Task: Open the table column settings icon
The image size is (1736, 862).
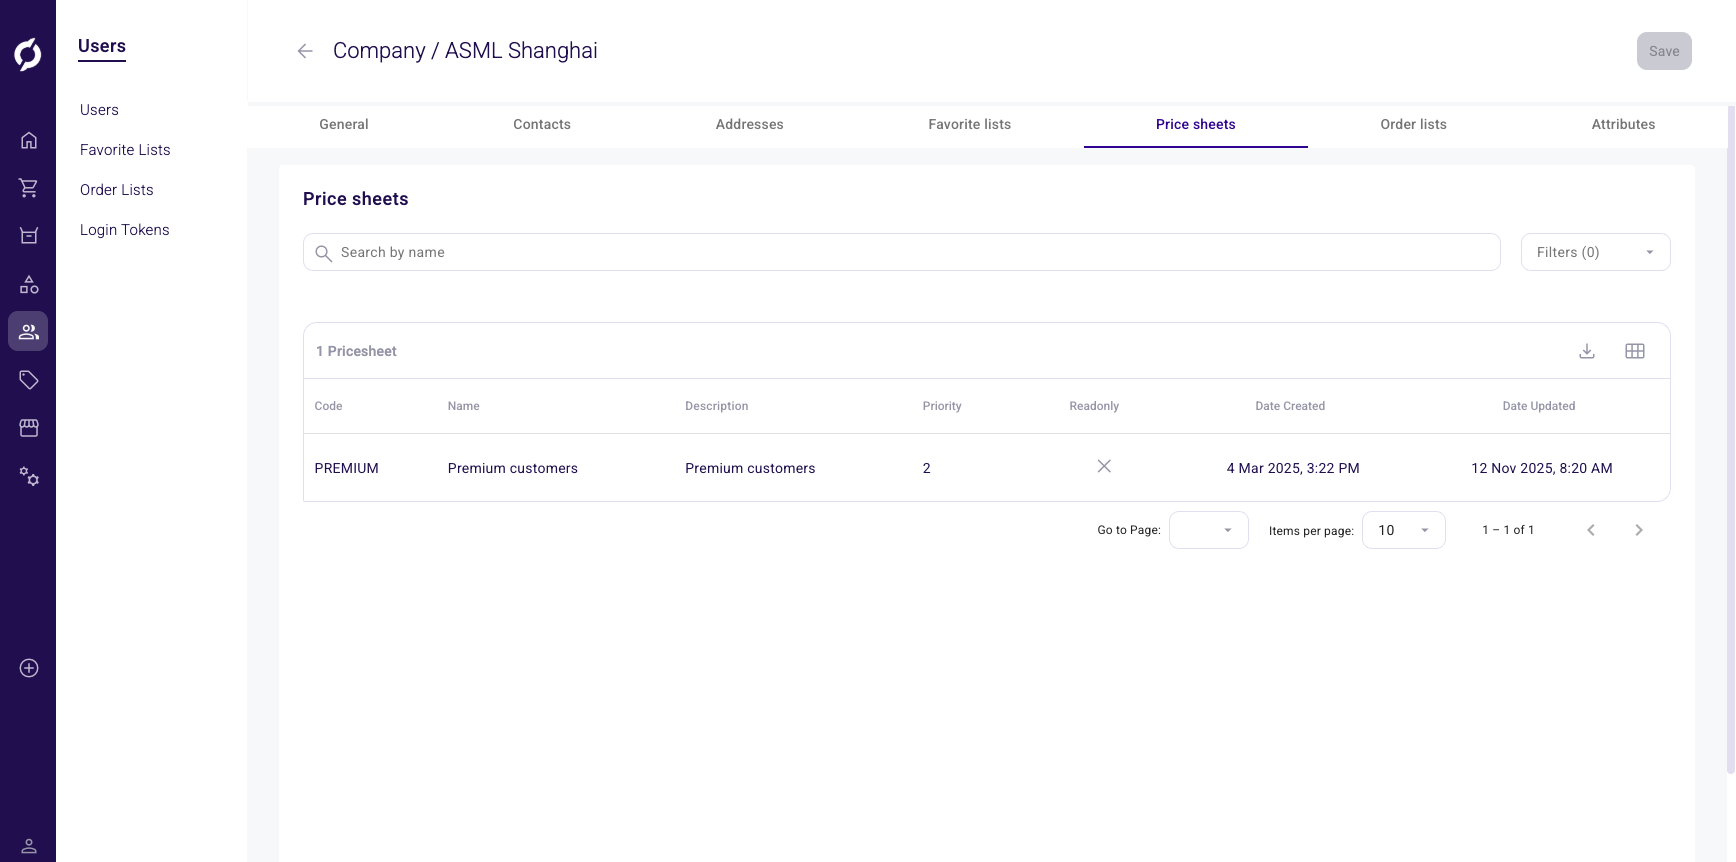Action: (1635, 351)
